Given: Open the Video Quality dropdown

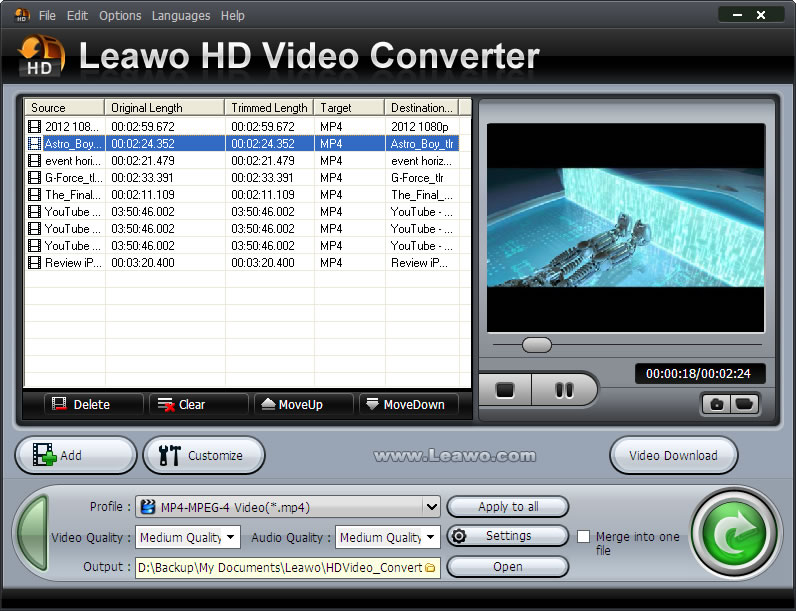Looking at the screenshot, I should point(231,537).
